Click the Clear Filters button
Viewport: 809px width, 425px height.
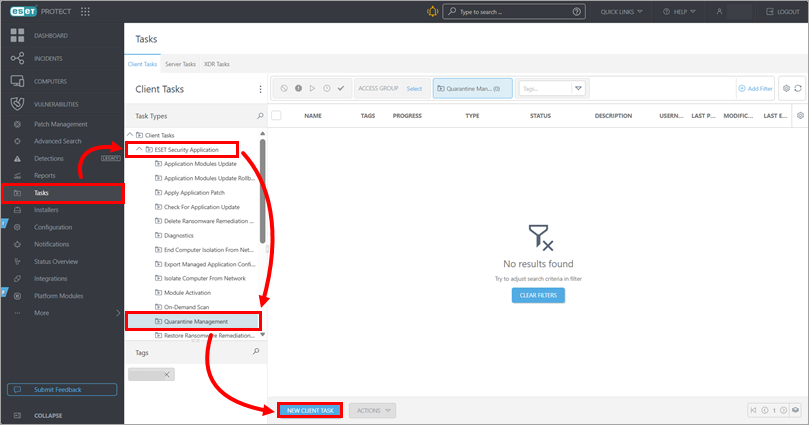[x=538, y=295]
